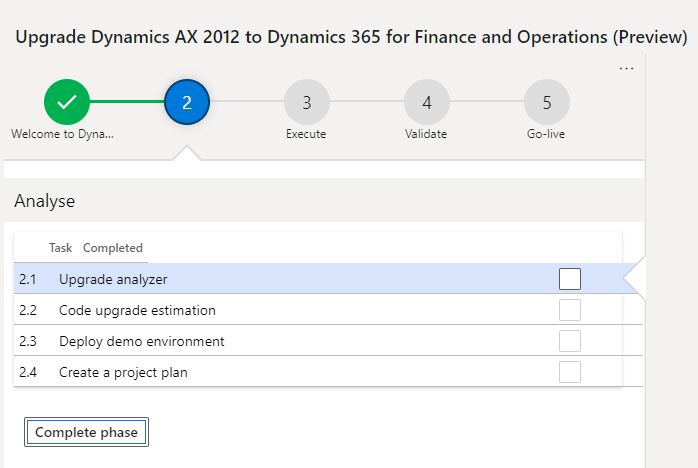698x468 pixels.
Task: Click the Completed column header
Action: pos(113,248)
